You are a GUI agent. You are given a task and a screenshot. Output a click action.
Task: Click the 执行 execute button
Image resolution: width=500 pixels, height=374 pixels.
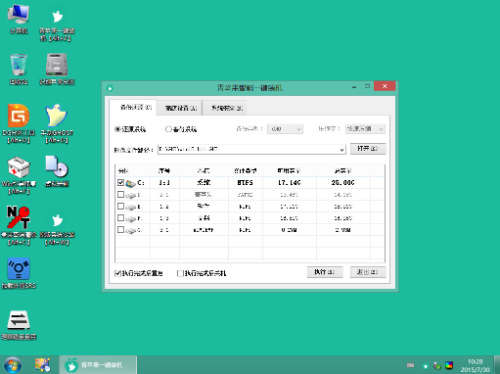pos(325,272)
